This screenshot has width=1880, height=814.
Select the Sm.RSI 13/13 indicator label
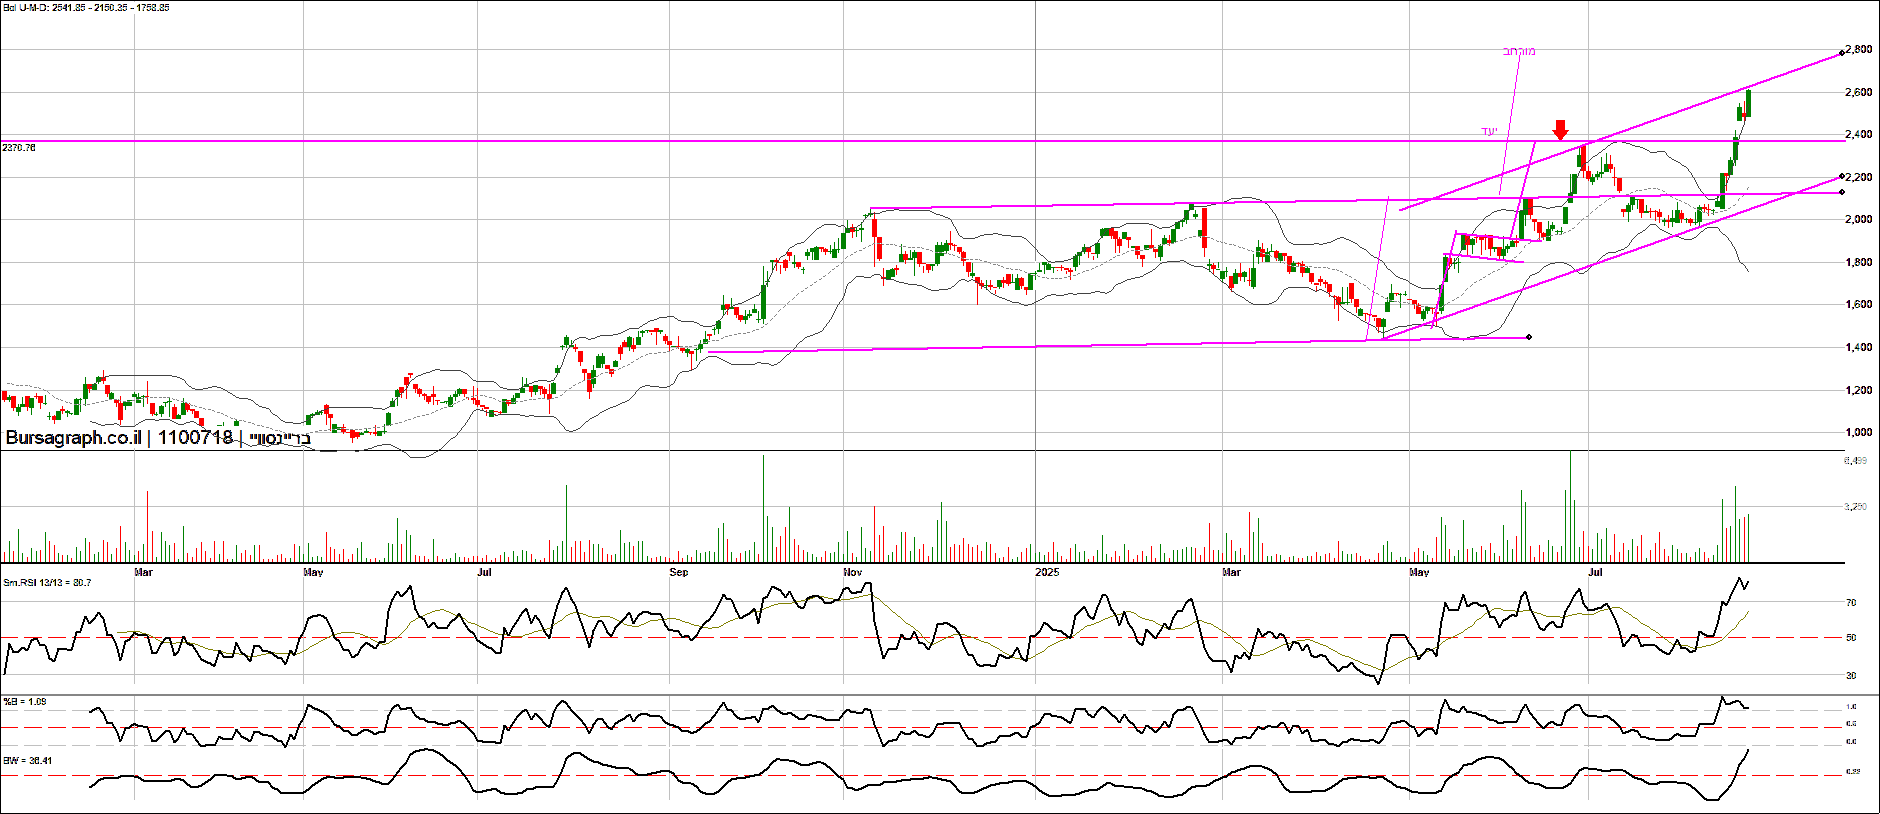(x=47, y=583)
